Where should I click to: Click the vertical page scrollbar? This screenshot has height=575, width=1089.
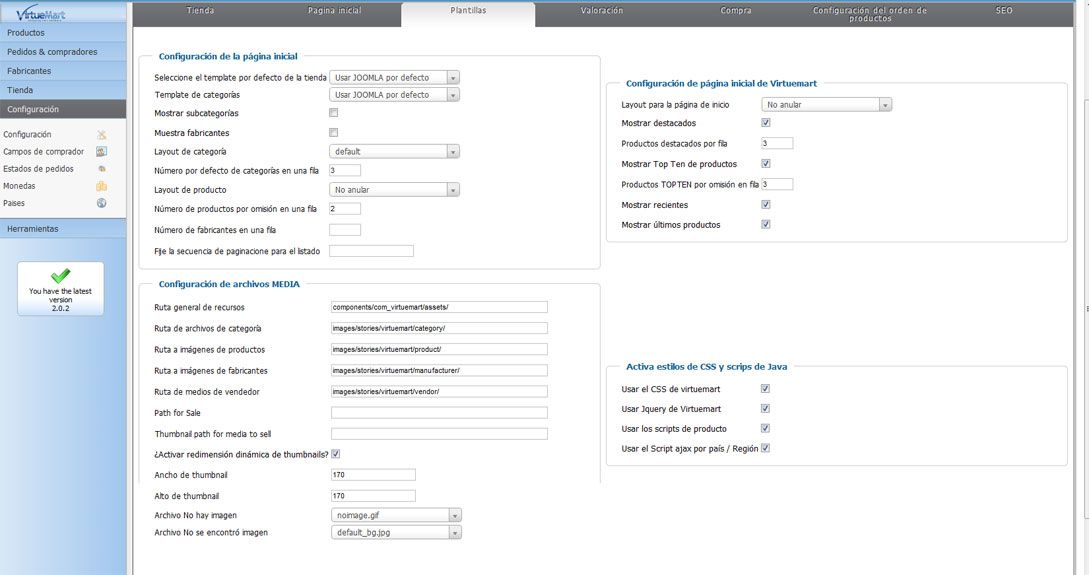pyautogui.click(x=1085, y=309)
